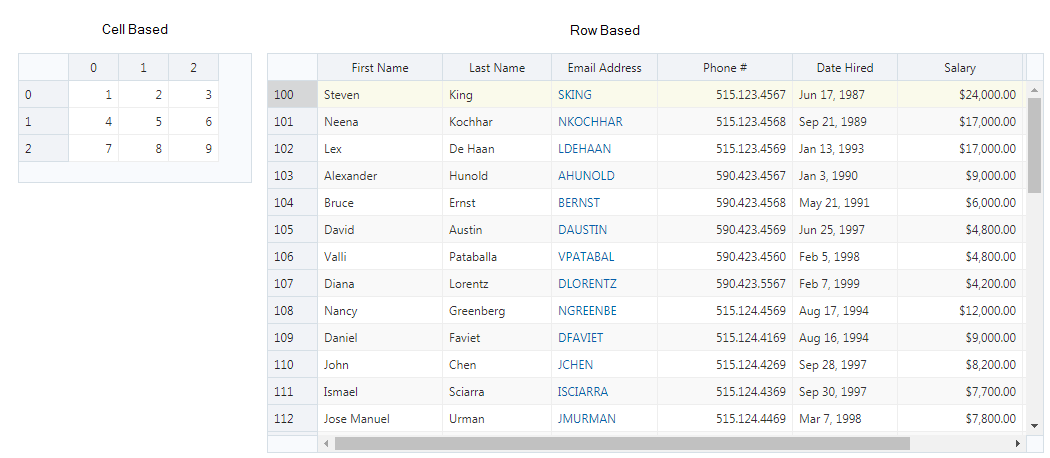Click the horizontal scrollbar left arrow

click(x=326, y=443)
